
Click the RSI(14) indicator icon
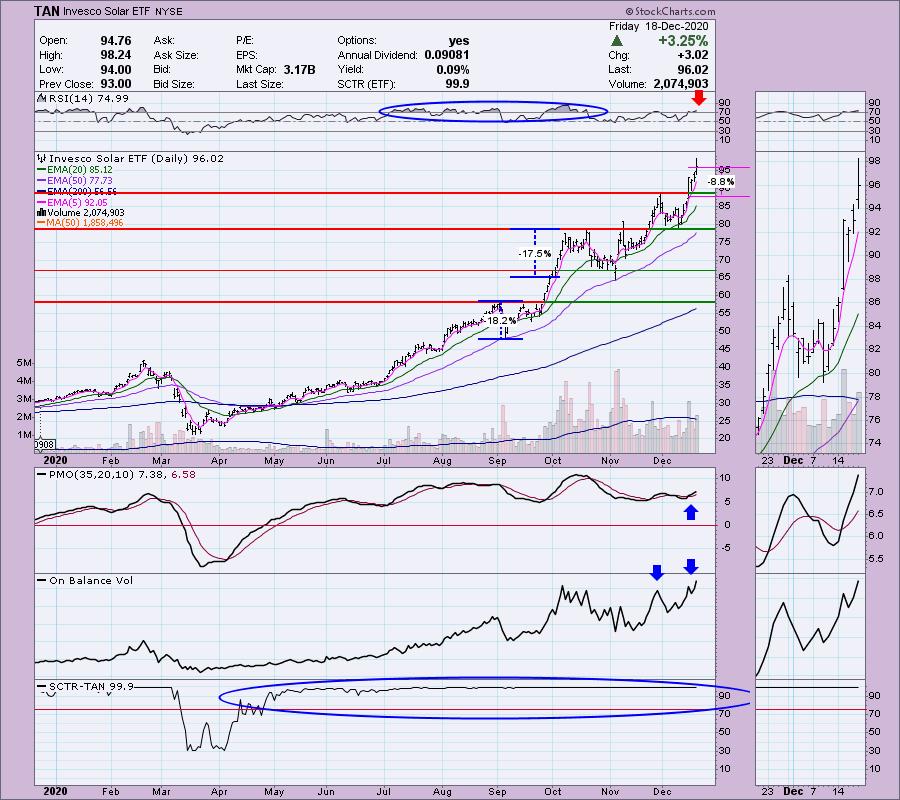tap(39, 98)
